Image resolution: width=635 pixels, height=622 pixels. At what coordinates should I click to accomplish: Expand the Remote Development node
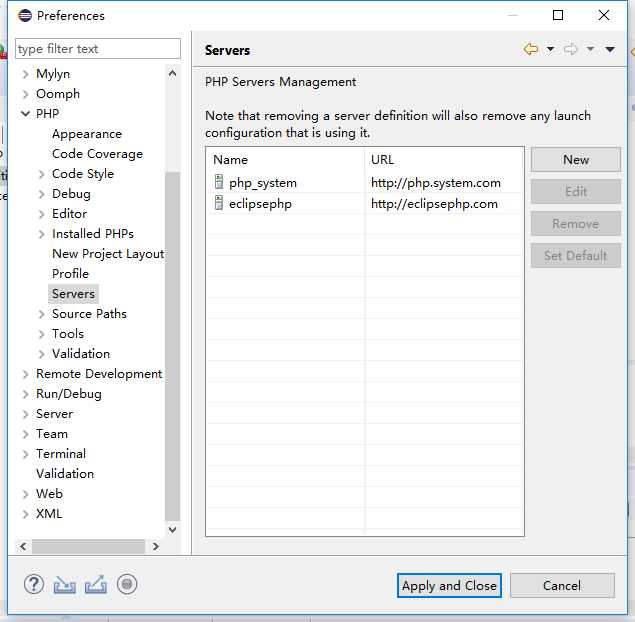pyautogui.click(x=26, y=374)
